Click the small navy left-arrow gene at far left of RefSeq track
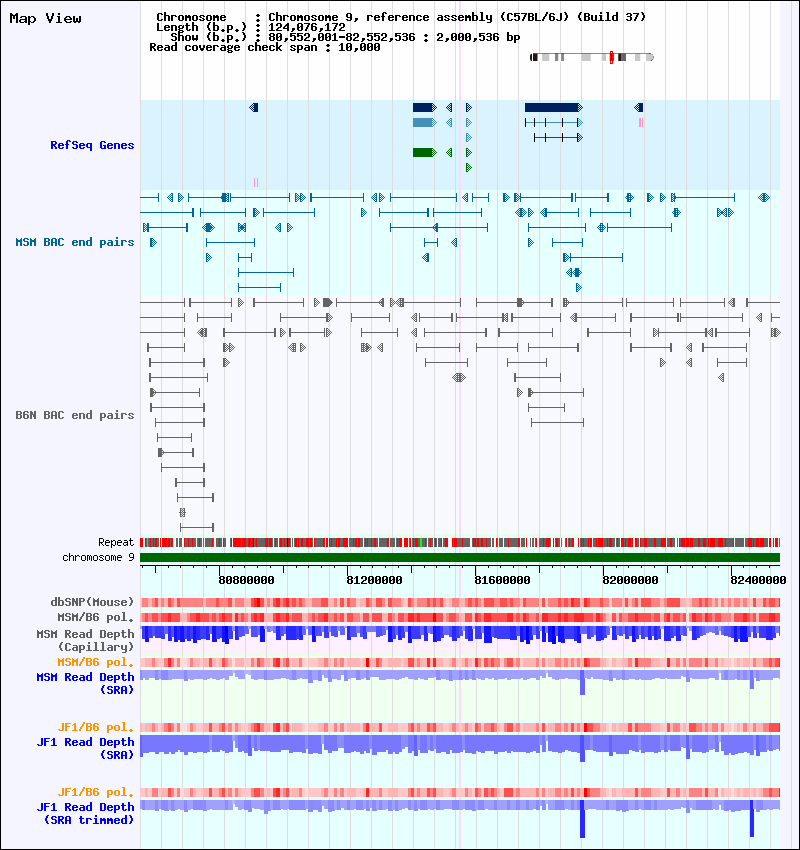Screen dimensions: 800x850 254,108
